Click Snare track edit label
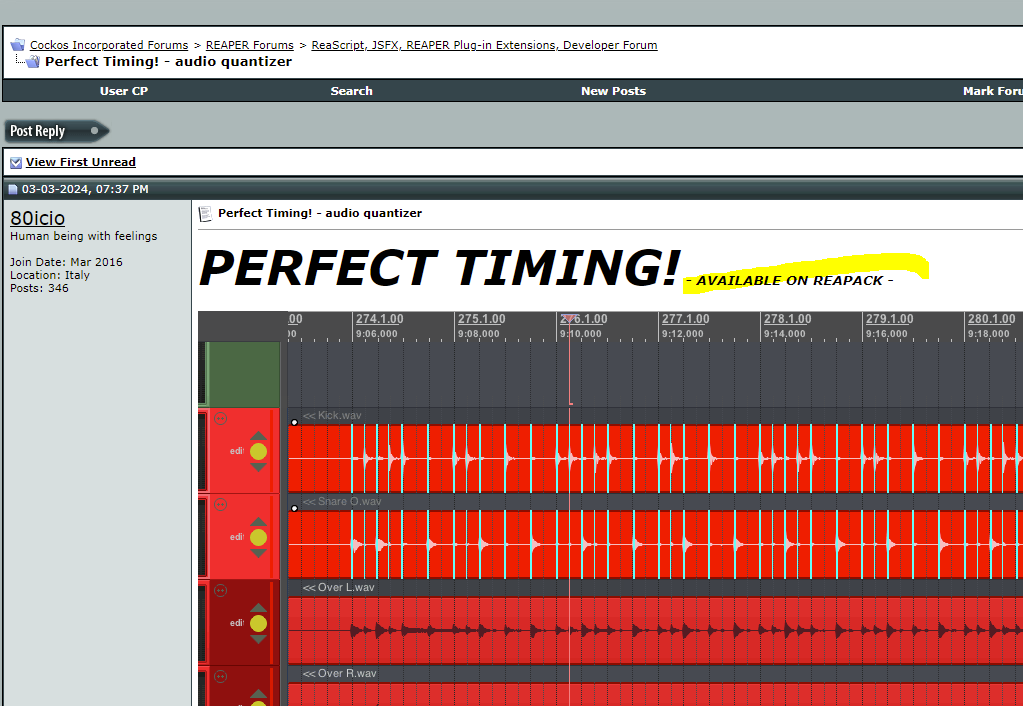The image size is (1023, 706). (237, 537)
